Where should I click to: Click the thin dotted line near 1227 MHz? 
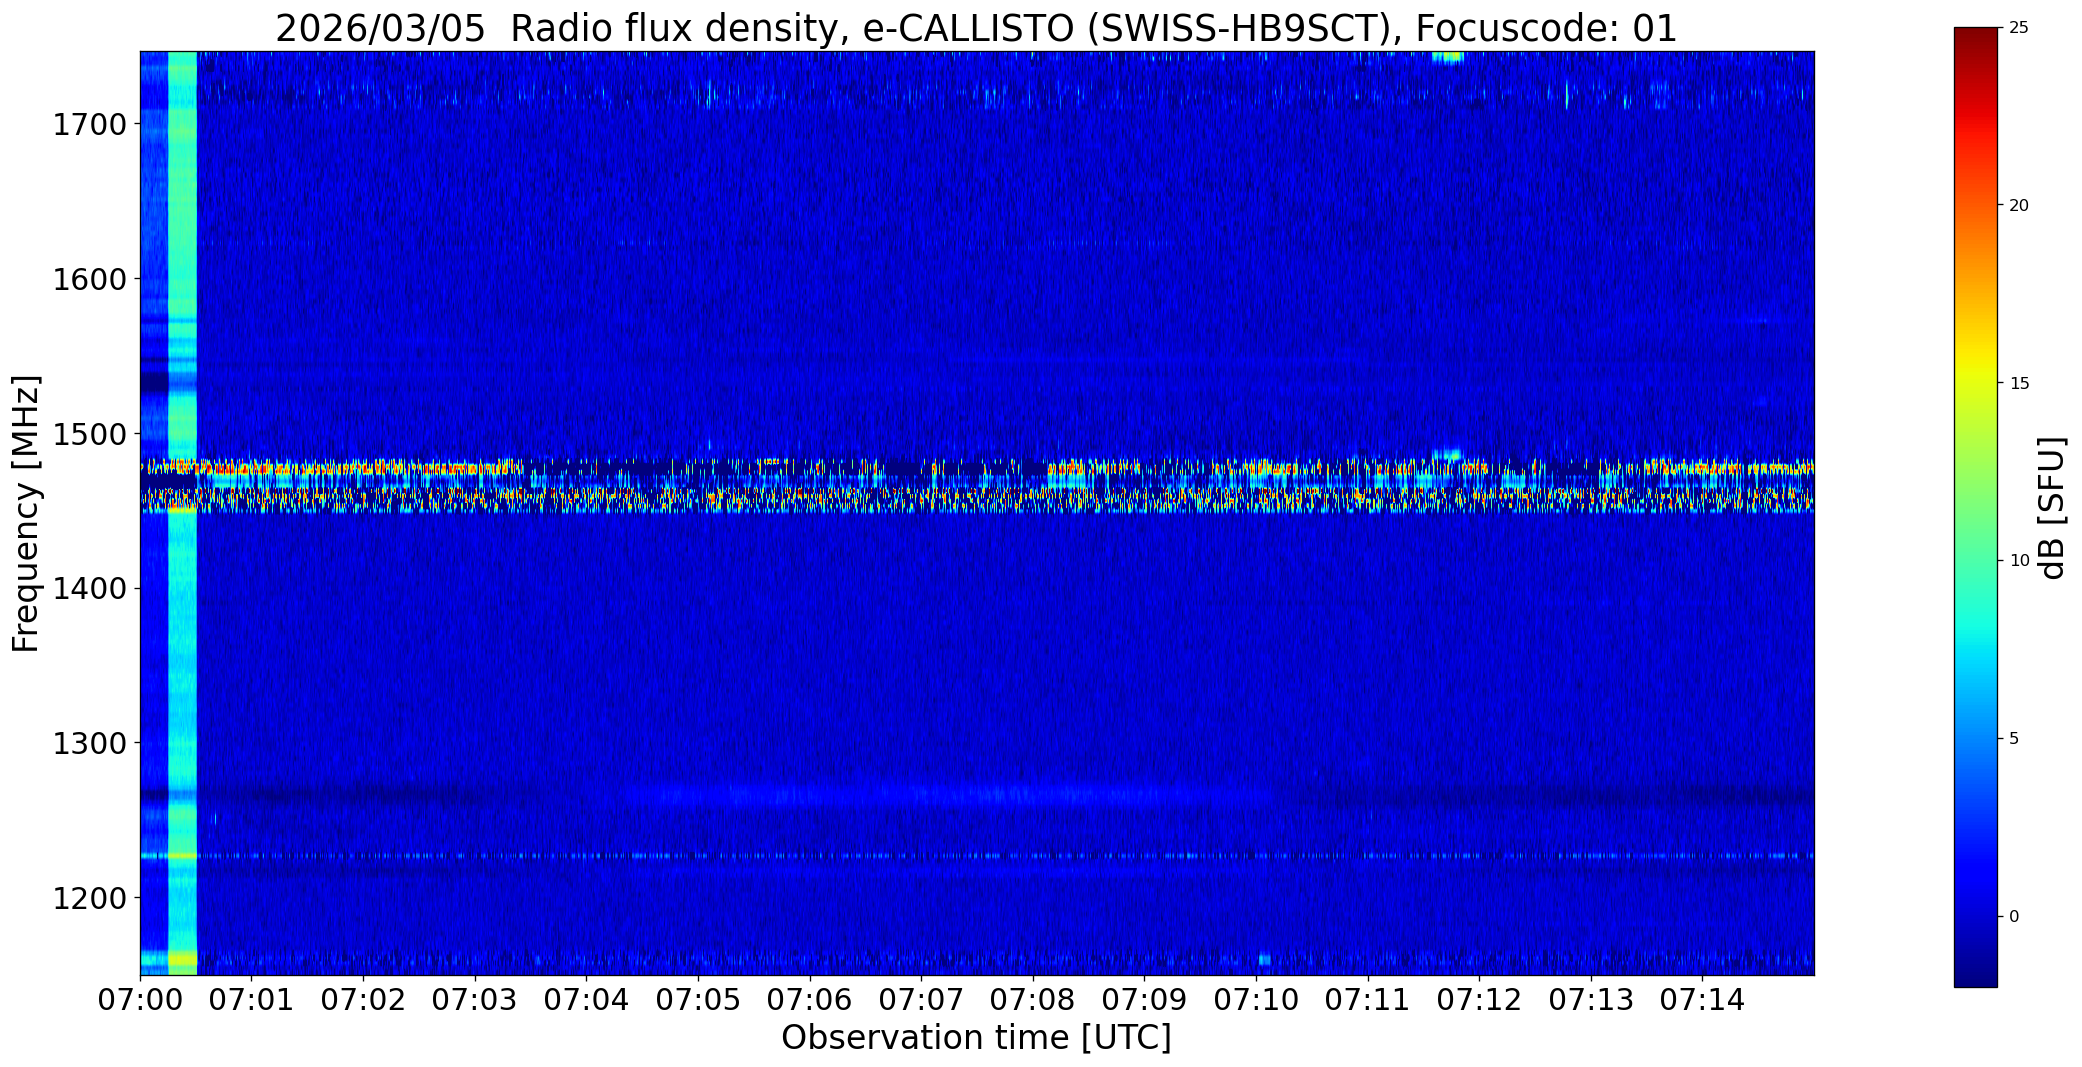pos(977,856)
